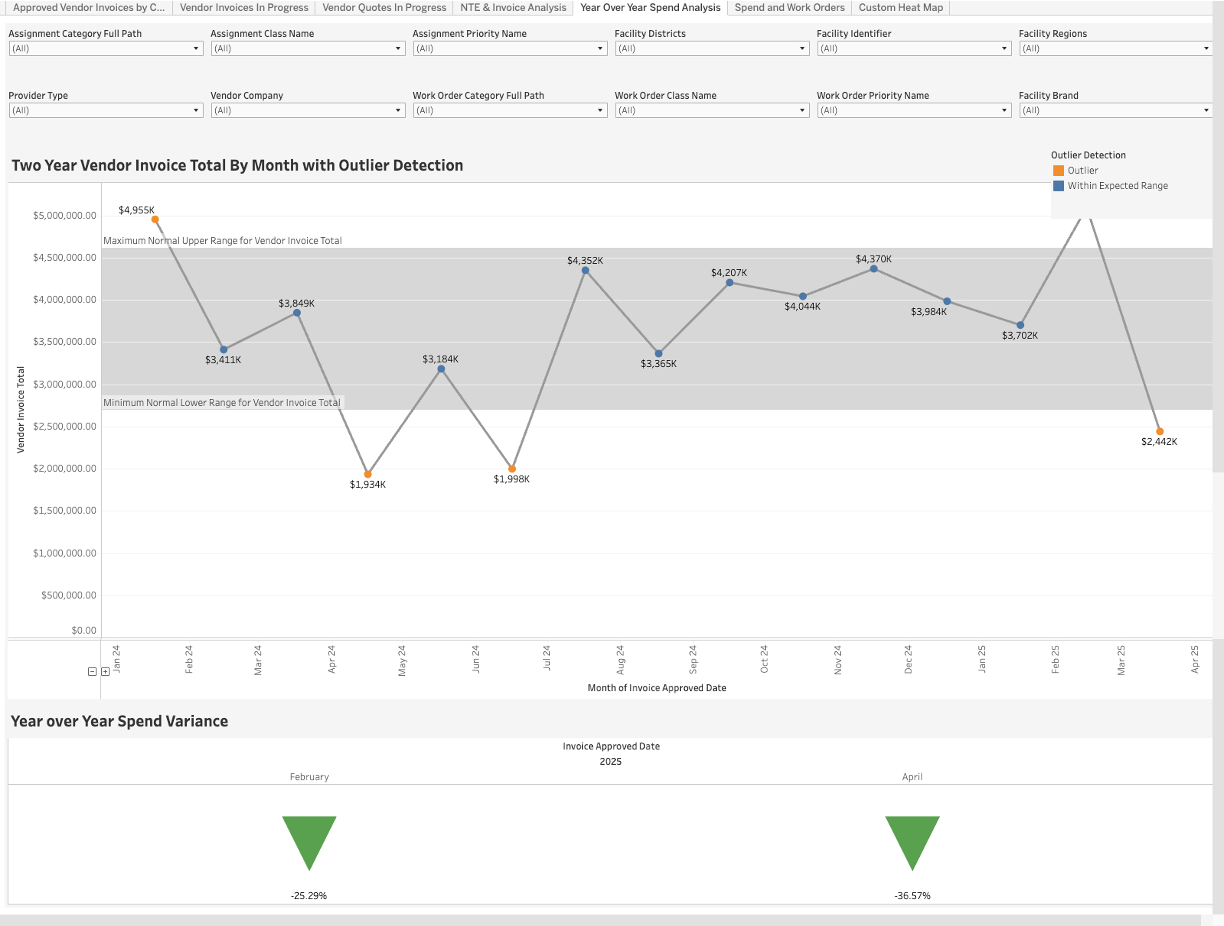The height and width of the screenshot is (926, 1224).
Task: Expand the Vendor Company filter dropdown
Action: (307, 110)
